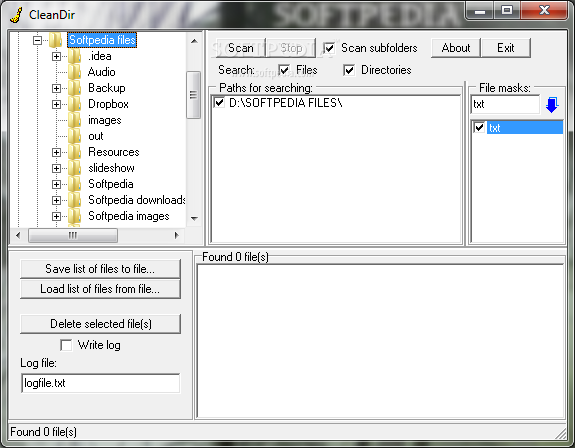This screenshot has width=575, height=448.
Task: Click the Dropbox folder icon
Action: click(x=75, y=104)
